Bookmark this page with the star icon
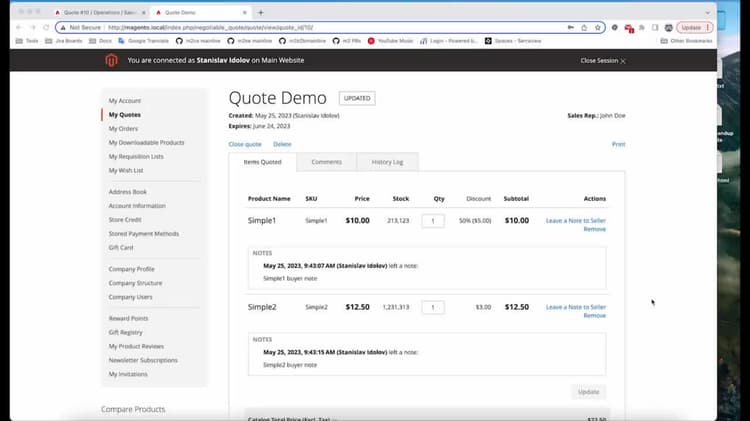 click(597, 28)
